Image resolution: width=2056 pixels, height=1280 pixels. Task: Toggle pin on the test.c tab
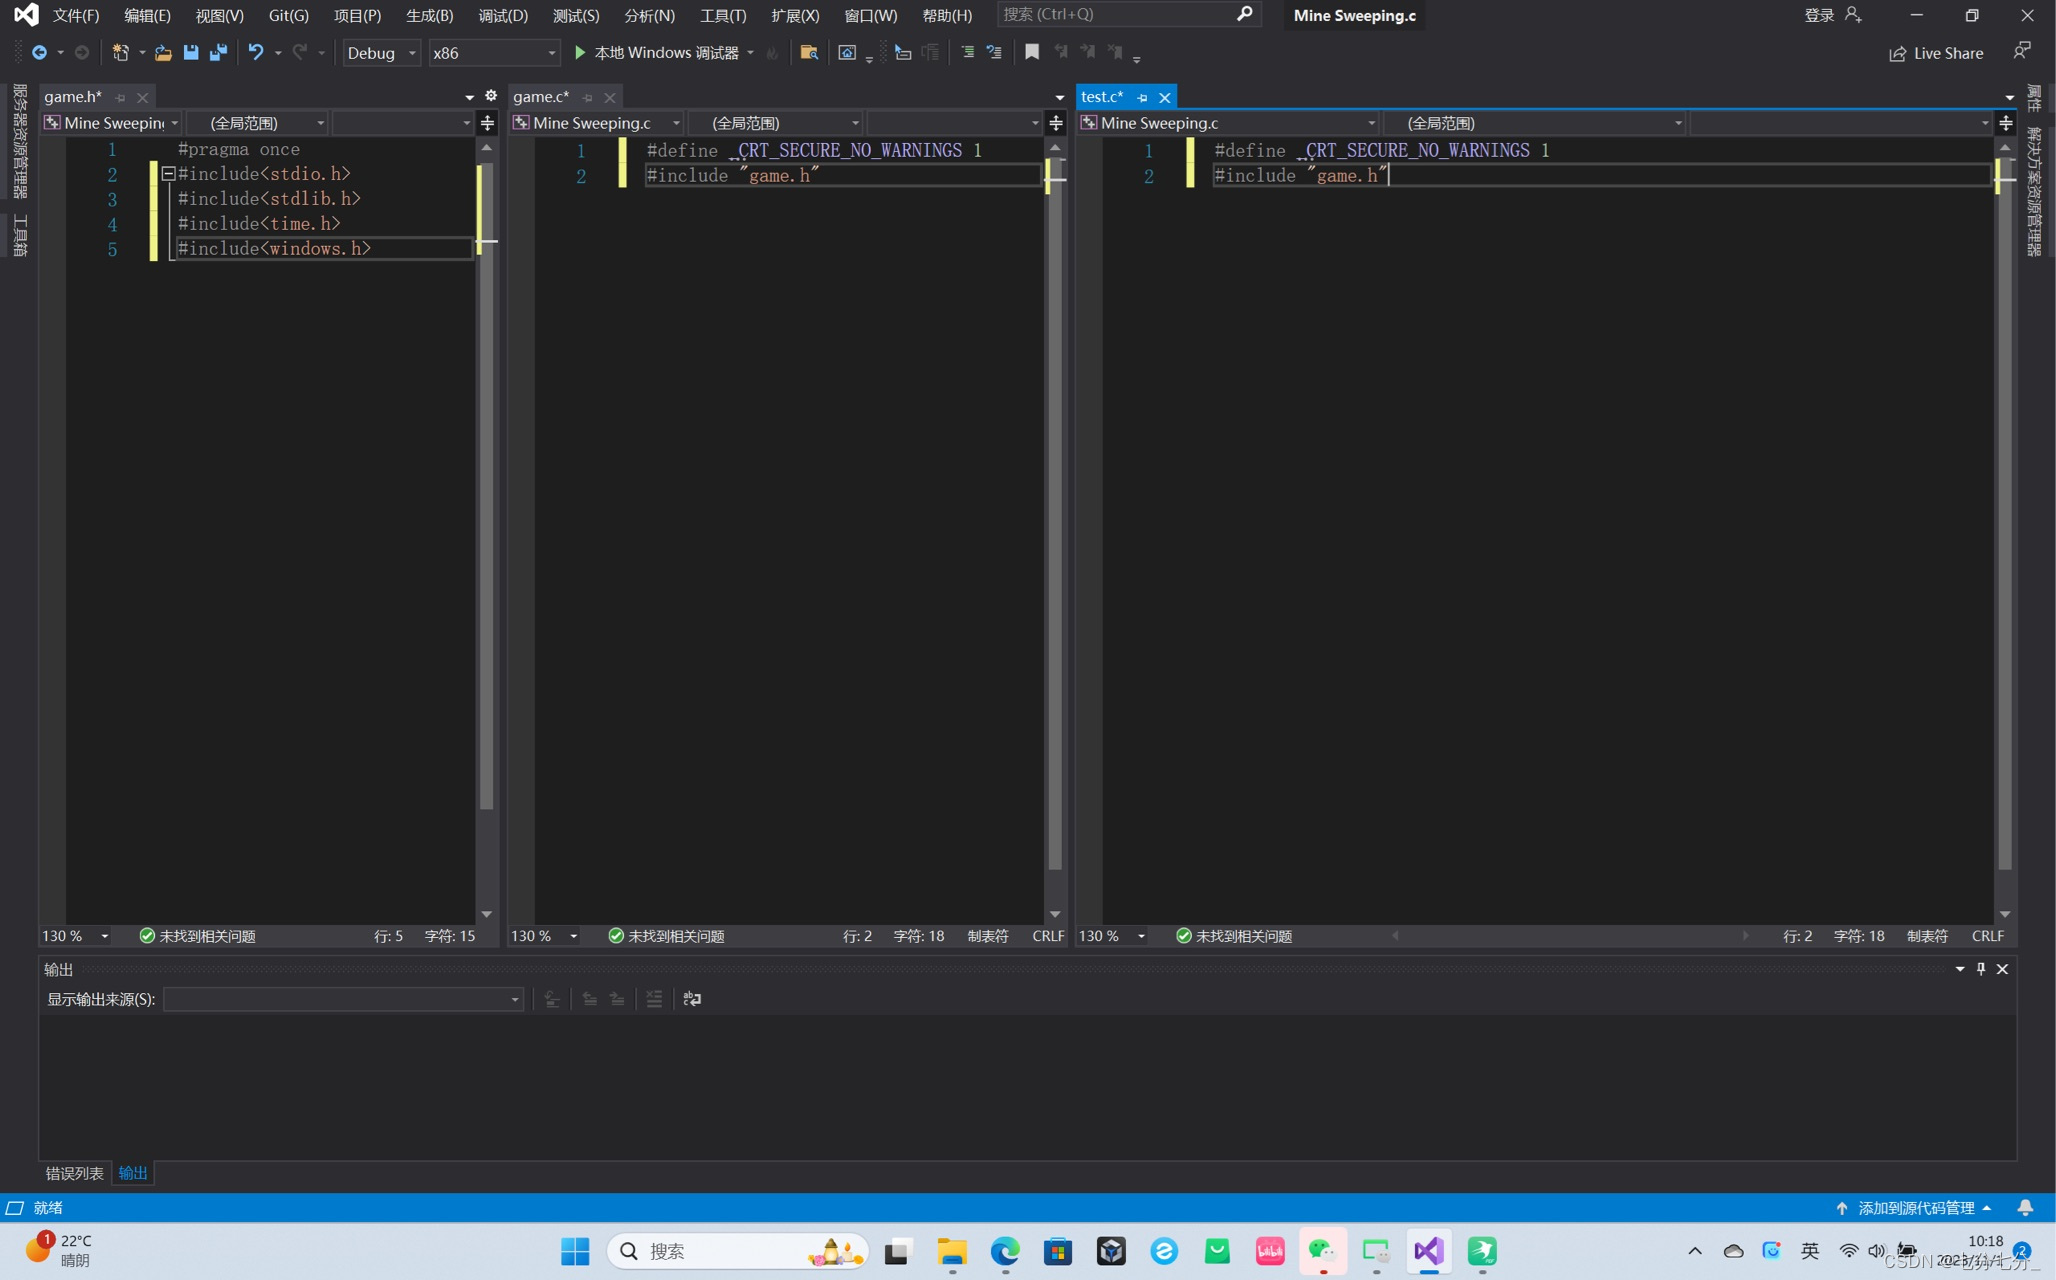(1142, 98)
